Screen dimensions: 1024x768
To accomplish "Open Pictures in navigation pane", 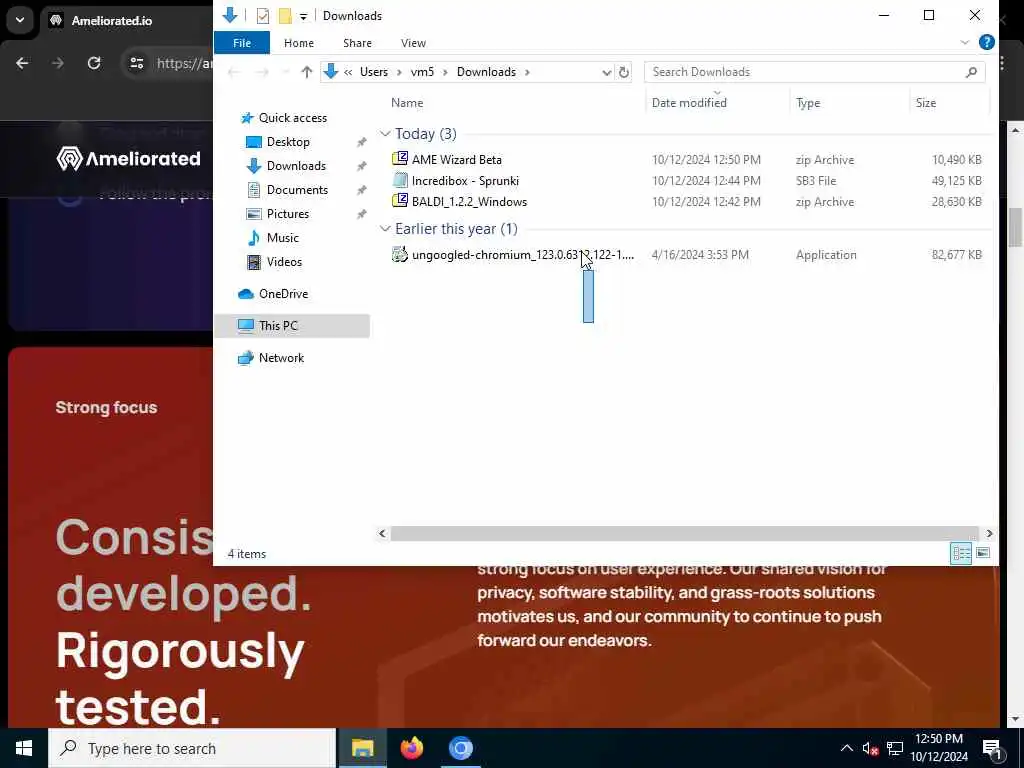I will [x=287, y=214].
